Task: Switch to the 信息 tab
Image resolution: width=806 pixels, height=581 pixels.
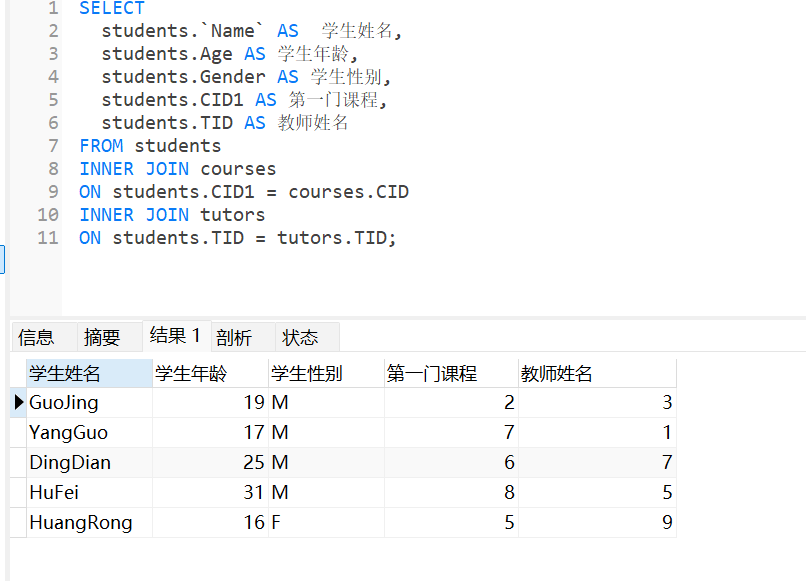Action: click(44, 337)
